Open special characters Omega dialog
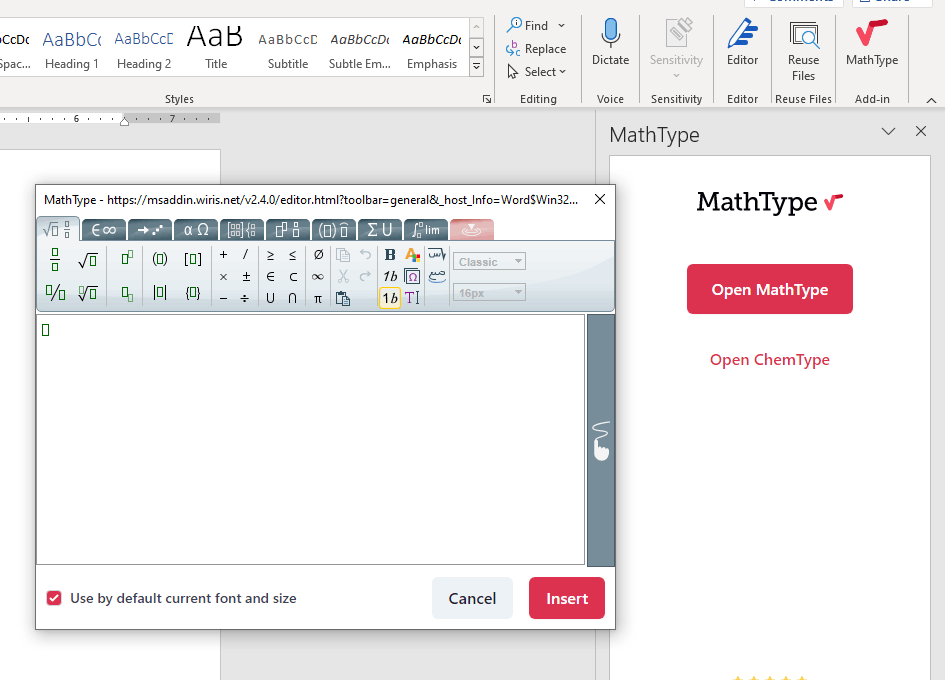The image size is (945, 680). 412,276
